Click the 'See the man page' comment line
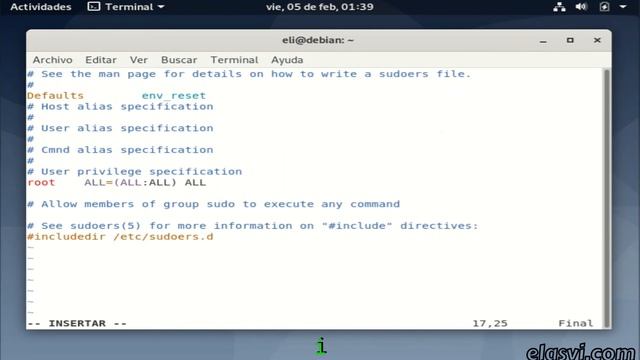This screenshot has height=360, width=640. point(249,74)
